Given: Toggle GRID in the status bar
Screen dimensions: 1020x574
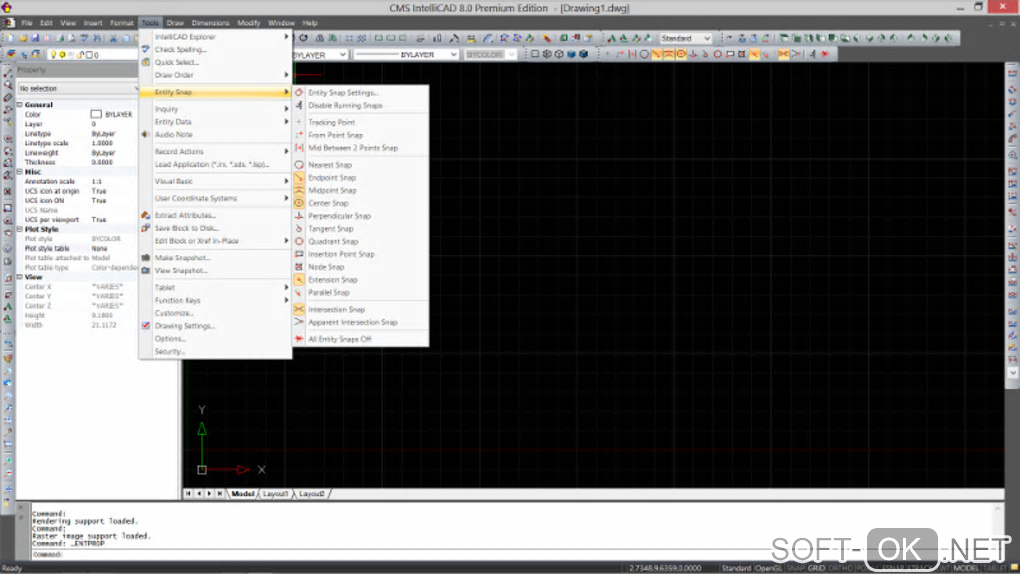Looking at the screenshot, I should pyautogui.click(x=816, y=568).
